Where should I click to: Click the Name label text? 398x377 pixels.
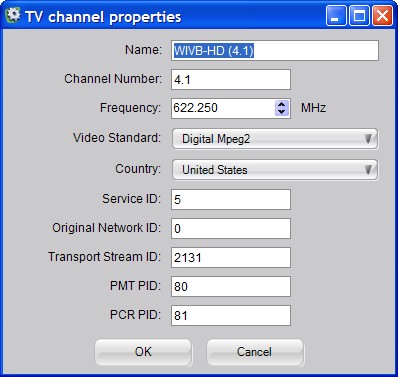(x=143, y=50)
